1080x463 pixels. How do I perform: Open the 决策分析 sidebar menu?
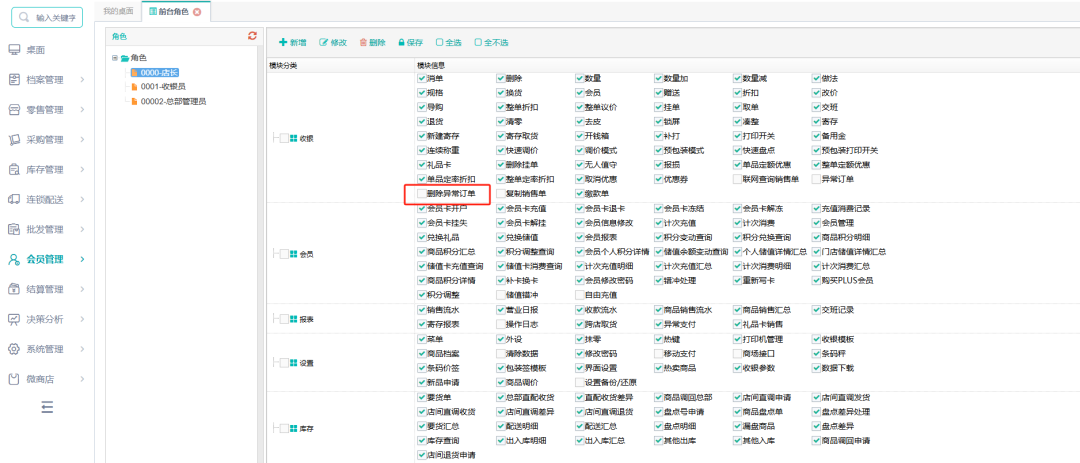tap(47, 319)
